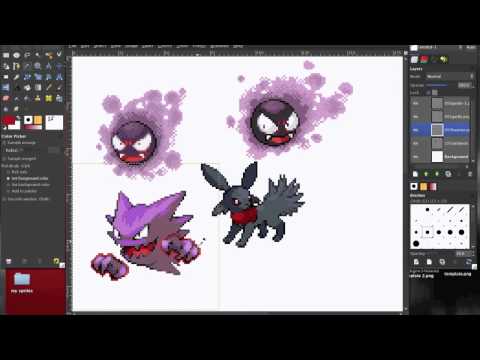The image size is (480, 360).
Task: Raise the selected layer with green up arrow
Action: [x=426, y=174]
